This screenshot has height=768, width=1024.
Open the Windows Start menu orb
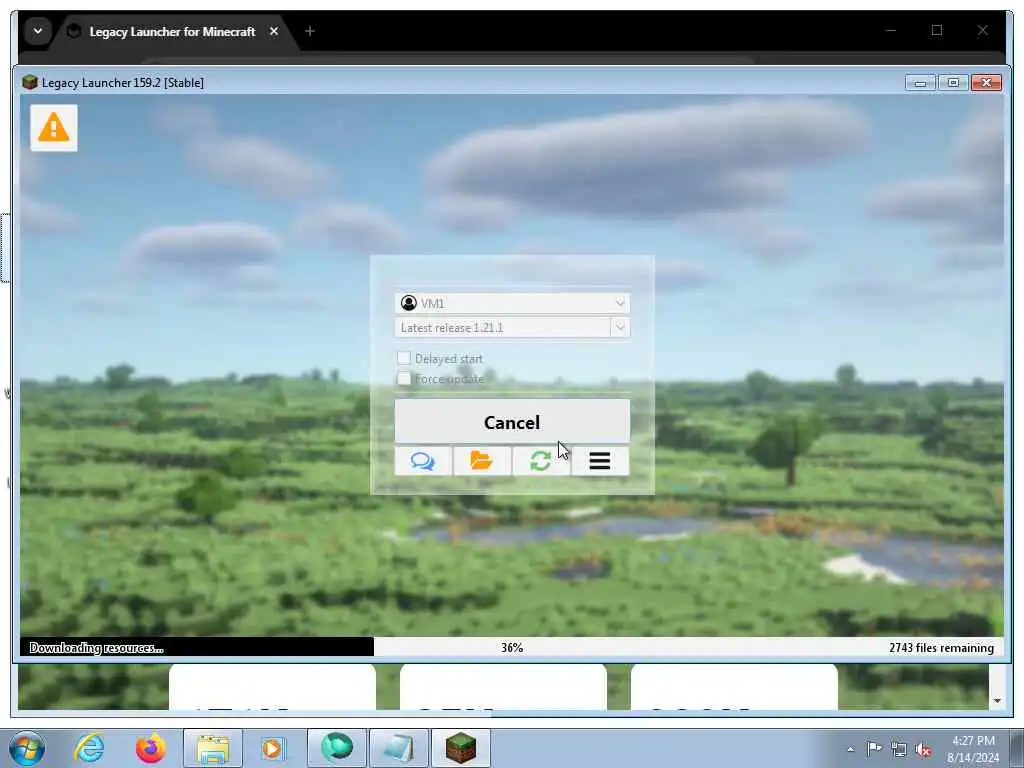pos(27,748)
